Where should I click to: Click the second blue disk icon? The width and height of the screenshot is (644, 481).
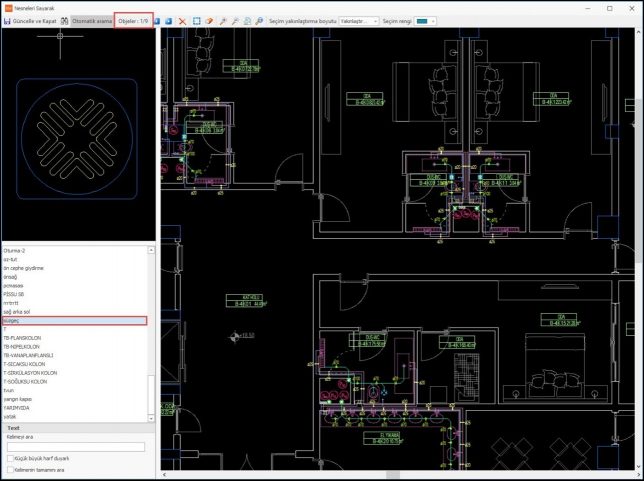(170, 20)
